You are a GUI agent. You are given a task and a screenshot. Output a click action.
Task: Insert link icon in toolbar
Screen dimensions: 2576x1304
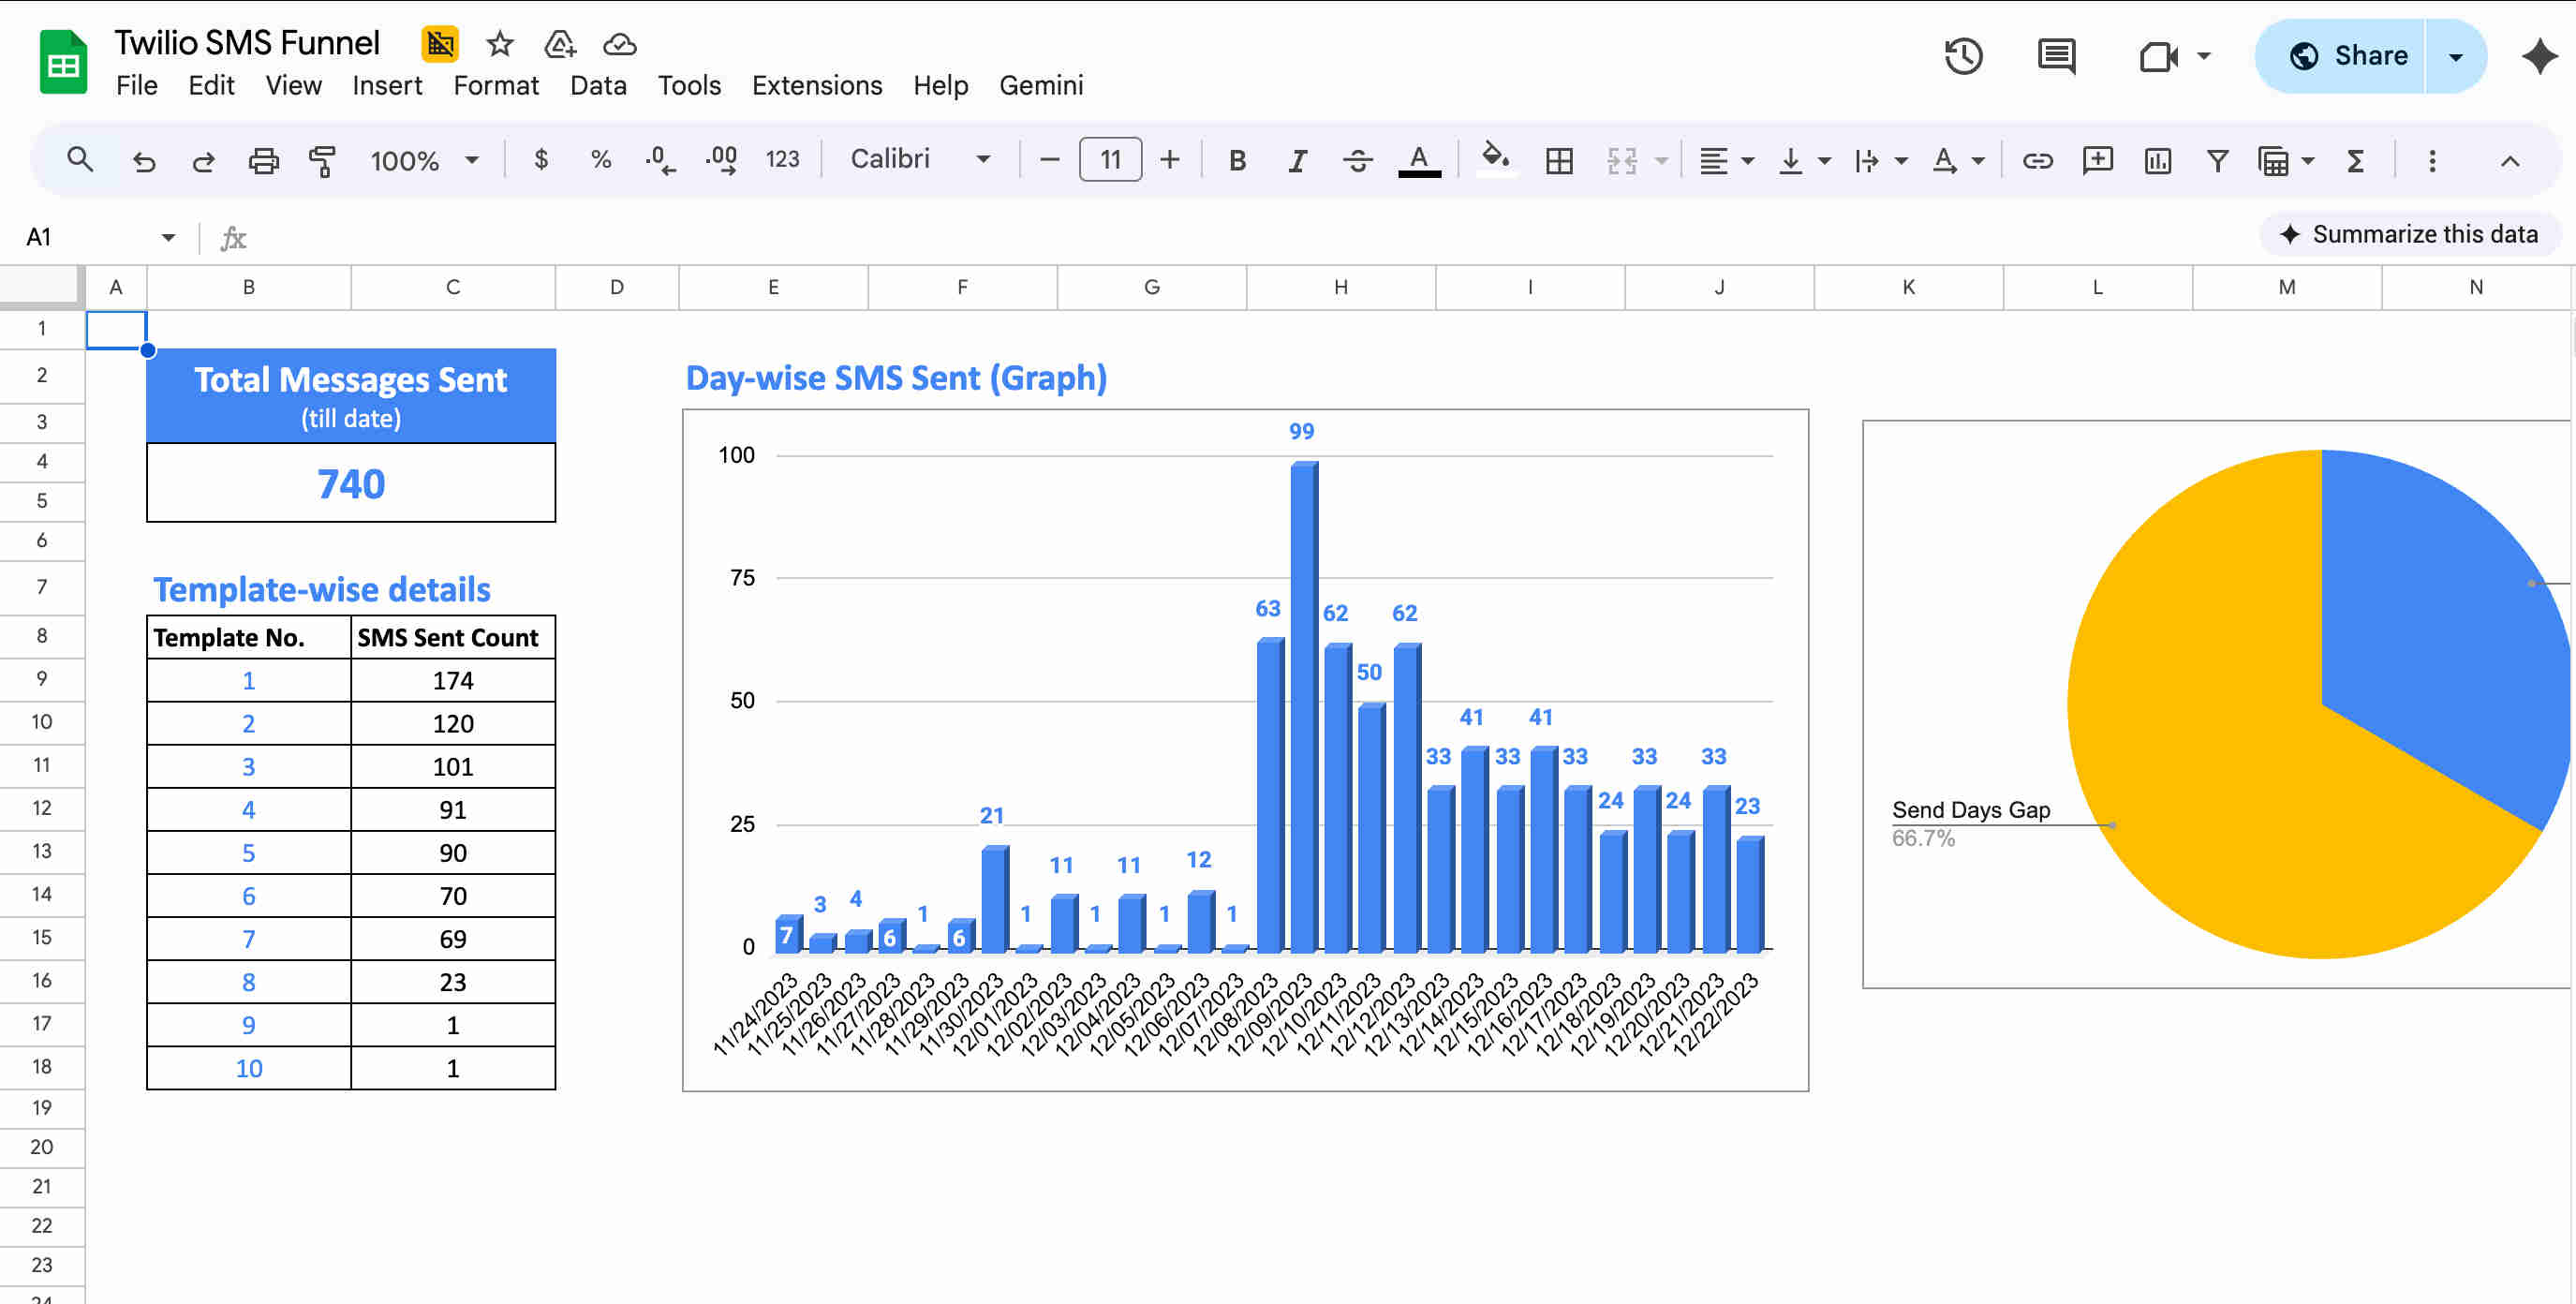(2037, 160)
